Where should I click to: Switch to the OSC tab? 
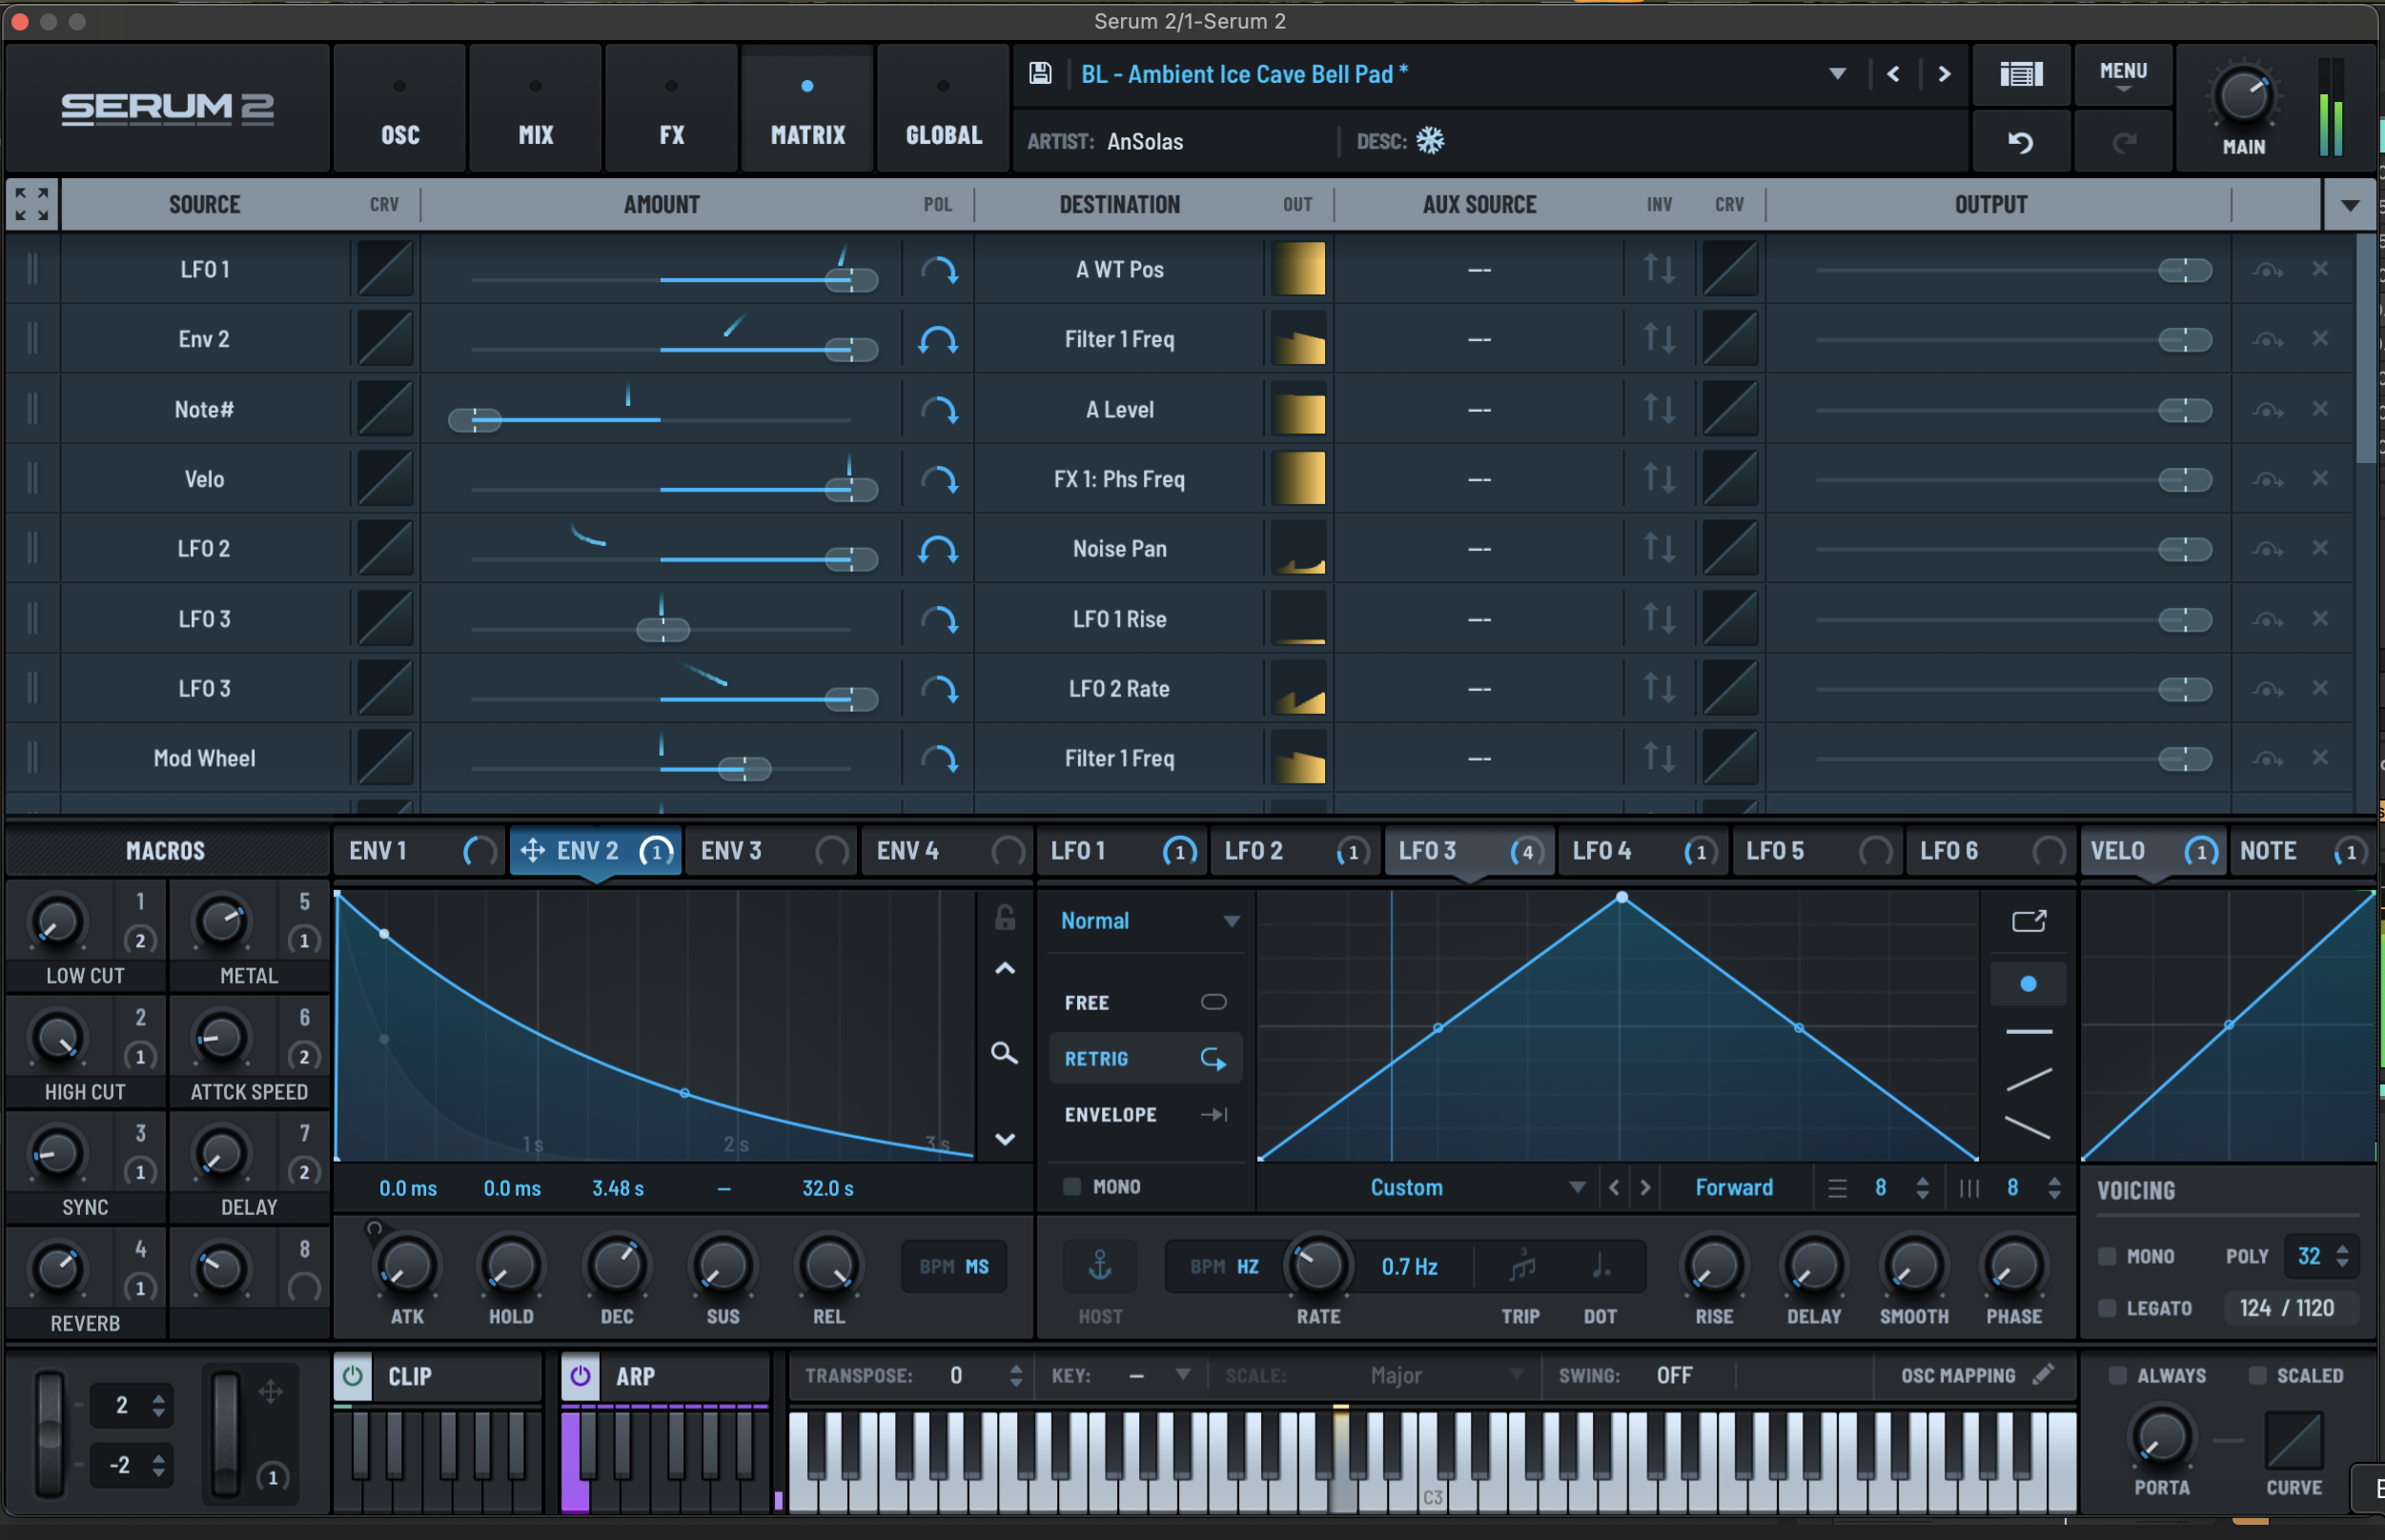pos(400,110)
